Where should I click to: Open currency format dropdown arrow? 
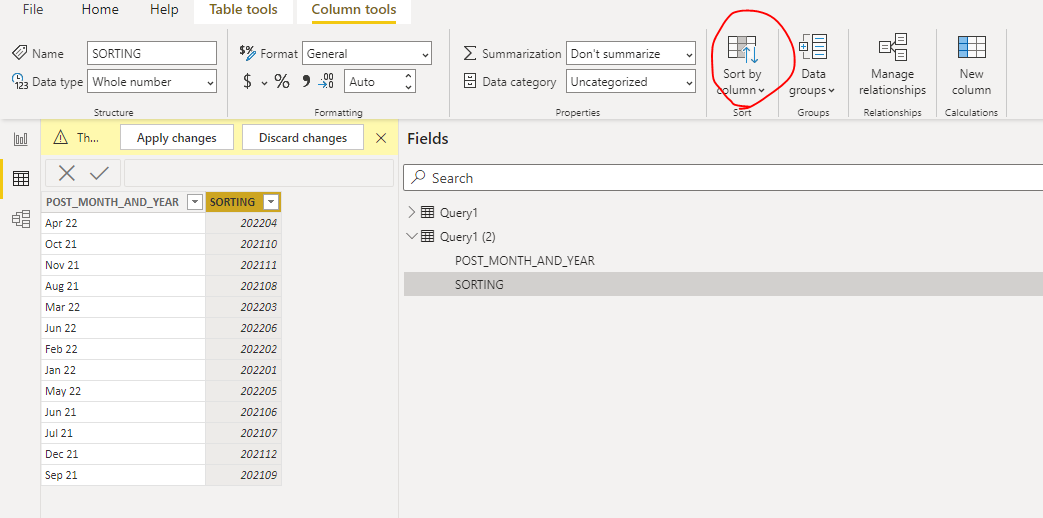pyautogui.click(x=264, y=82)
